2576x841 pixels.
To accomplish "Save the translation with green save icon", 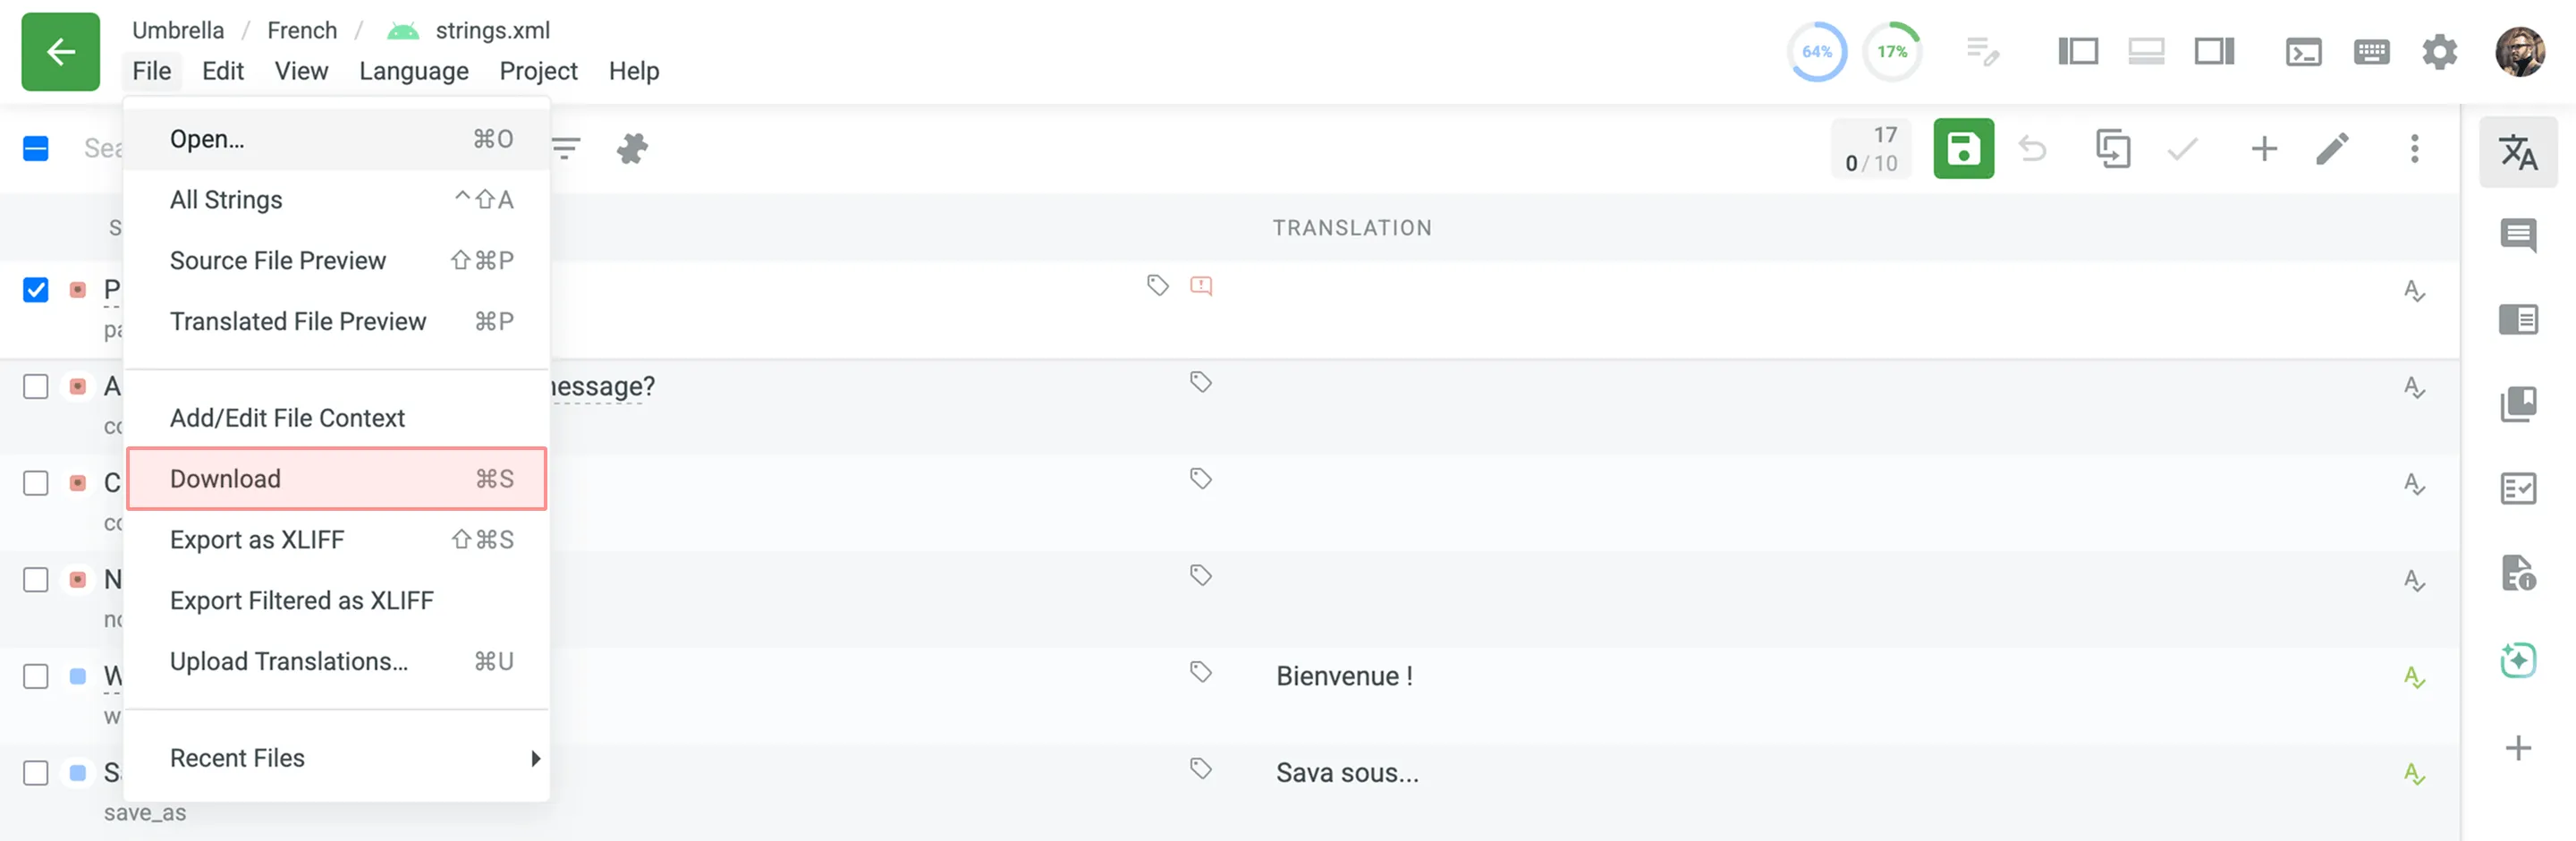I will 1963,148.
